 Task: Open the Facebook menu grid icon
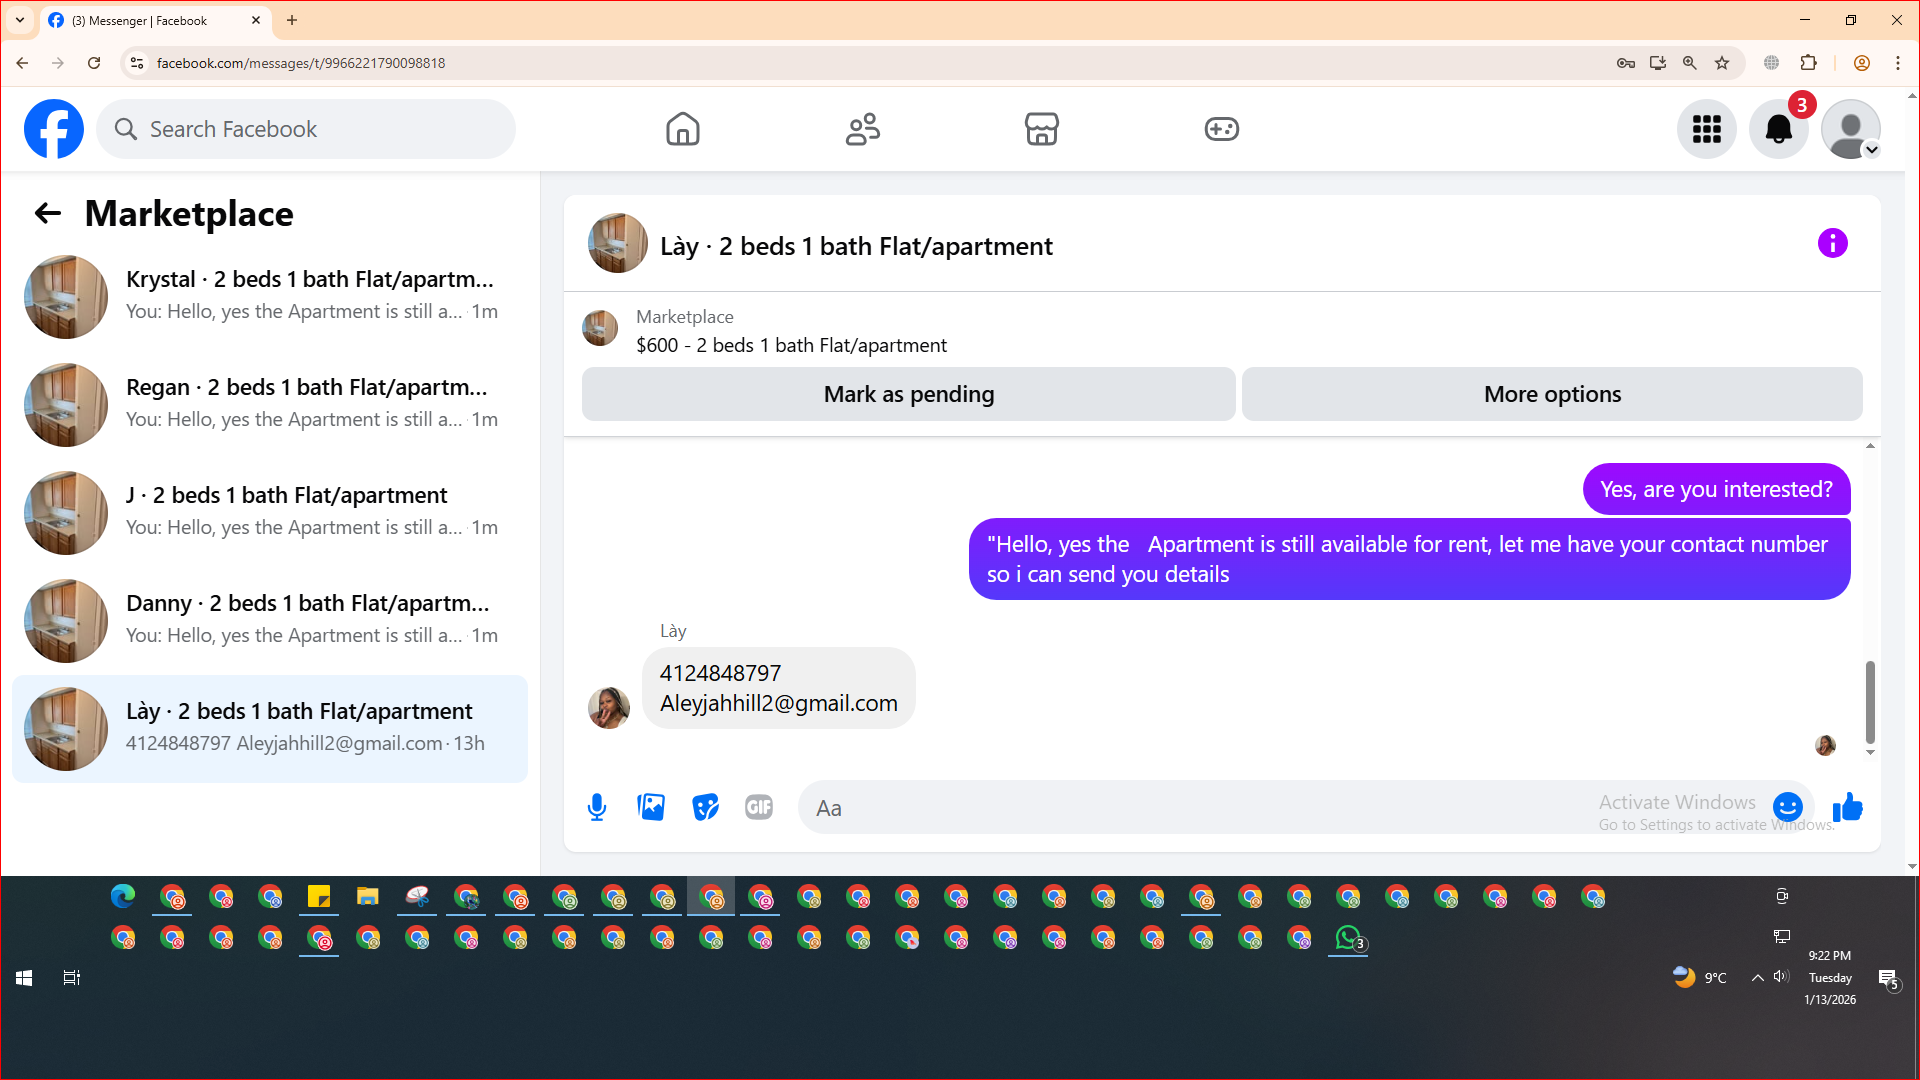(x=1706, y=129)
